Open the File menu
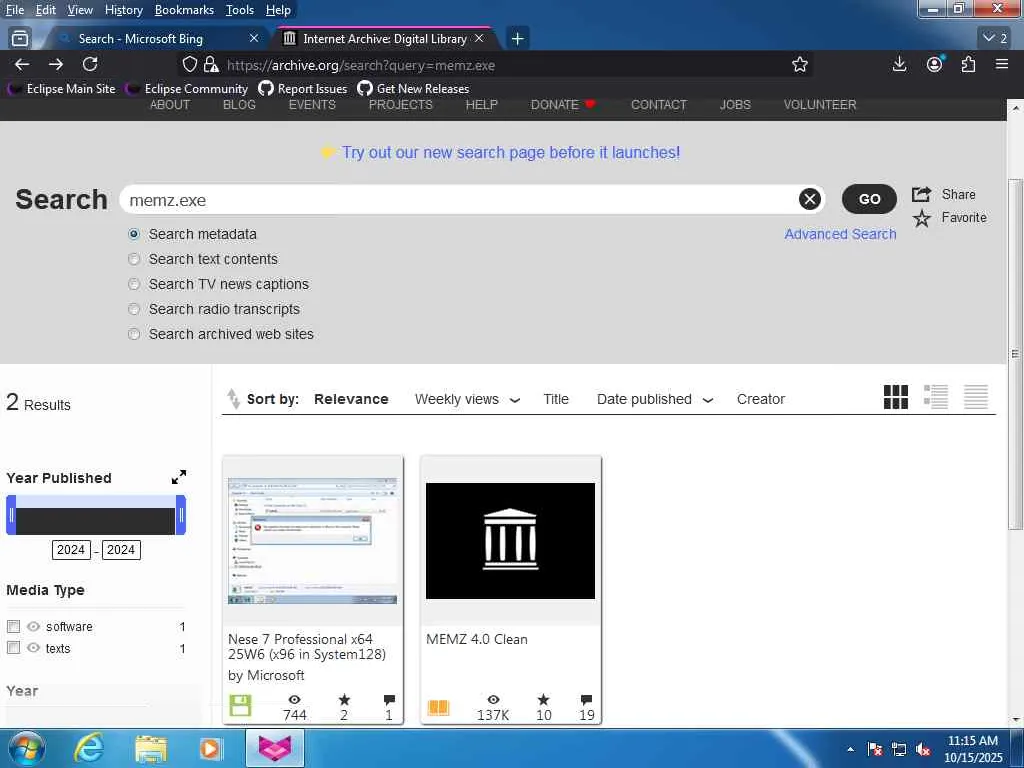Image resolution: width=1024 pixels, height=768 pixels. click(14, 10)
